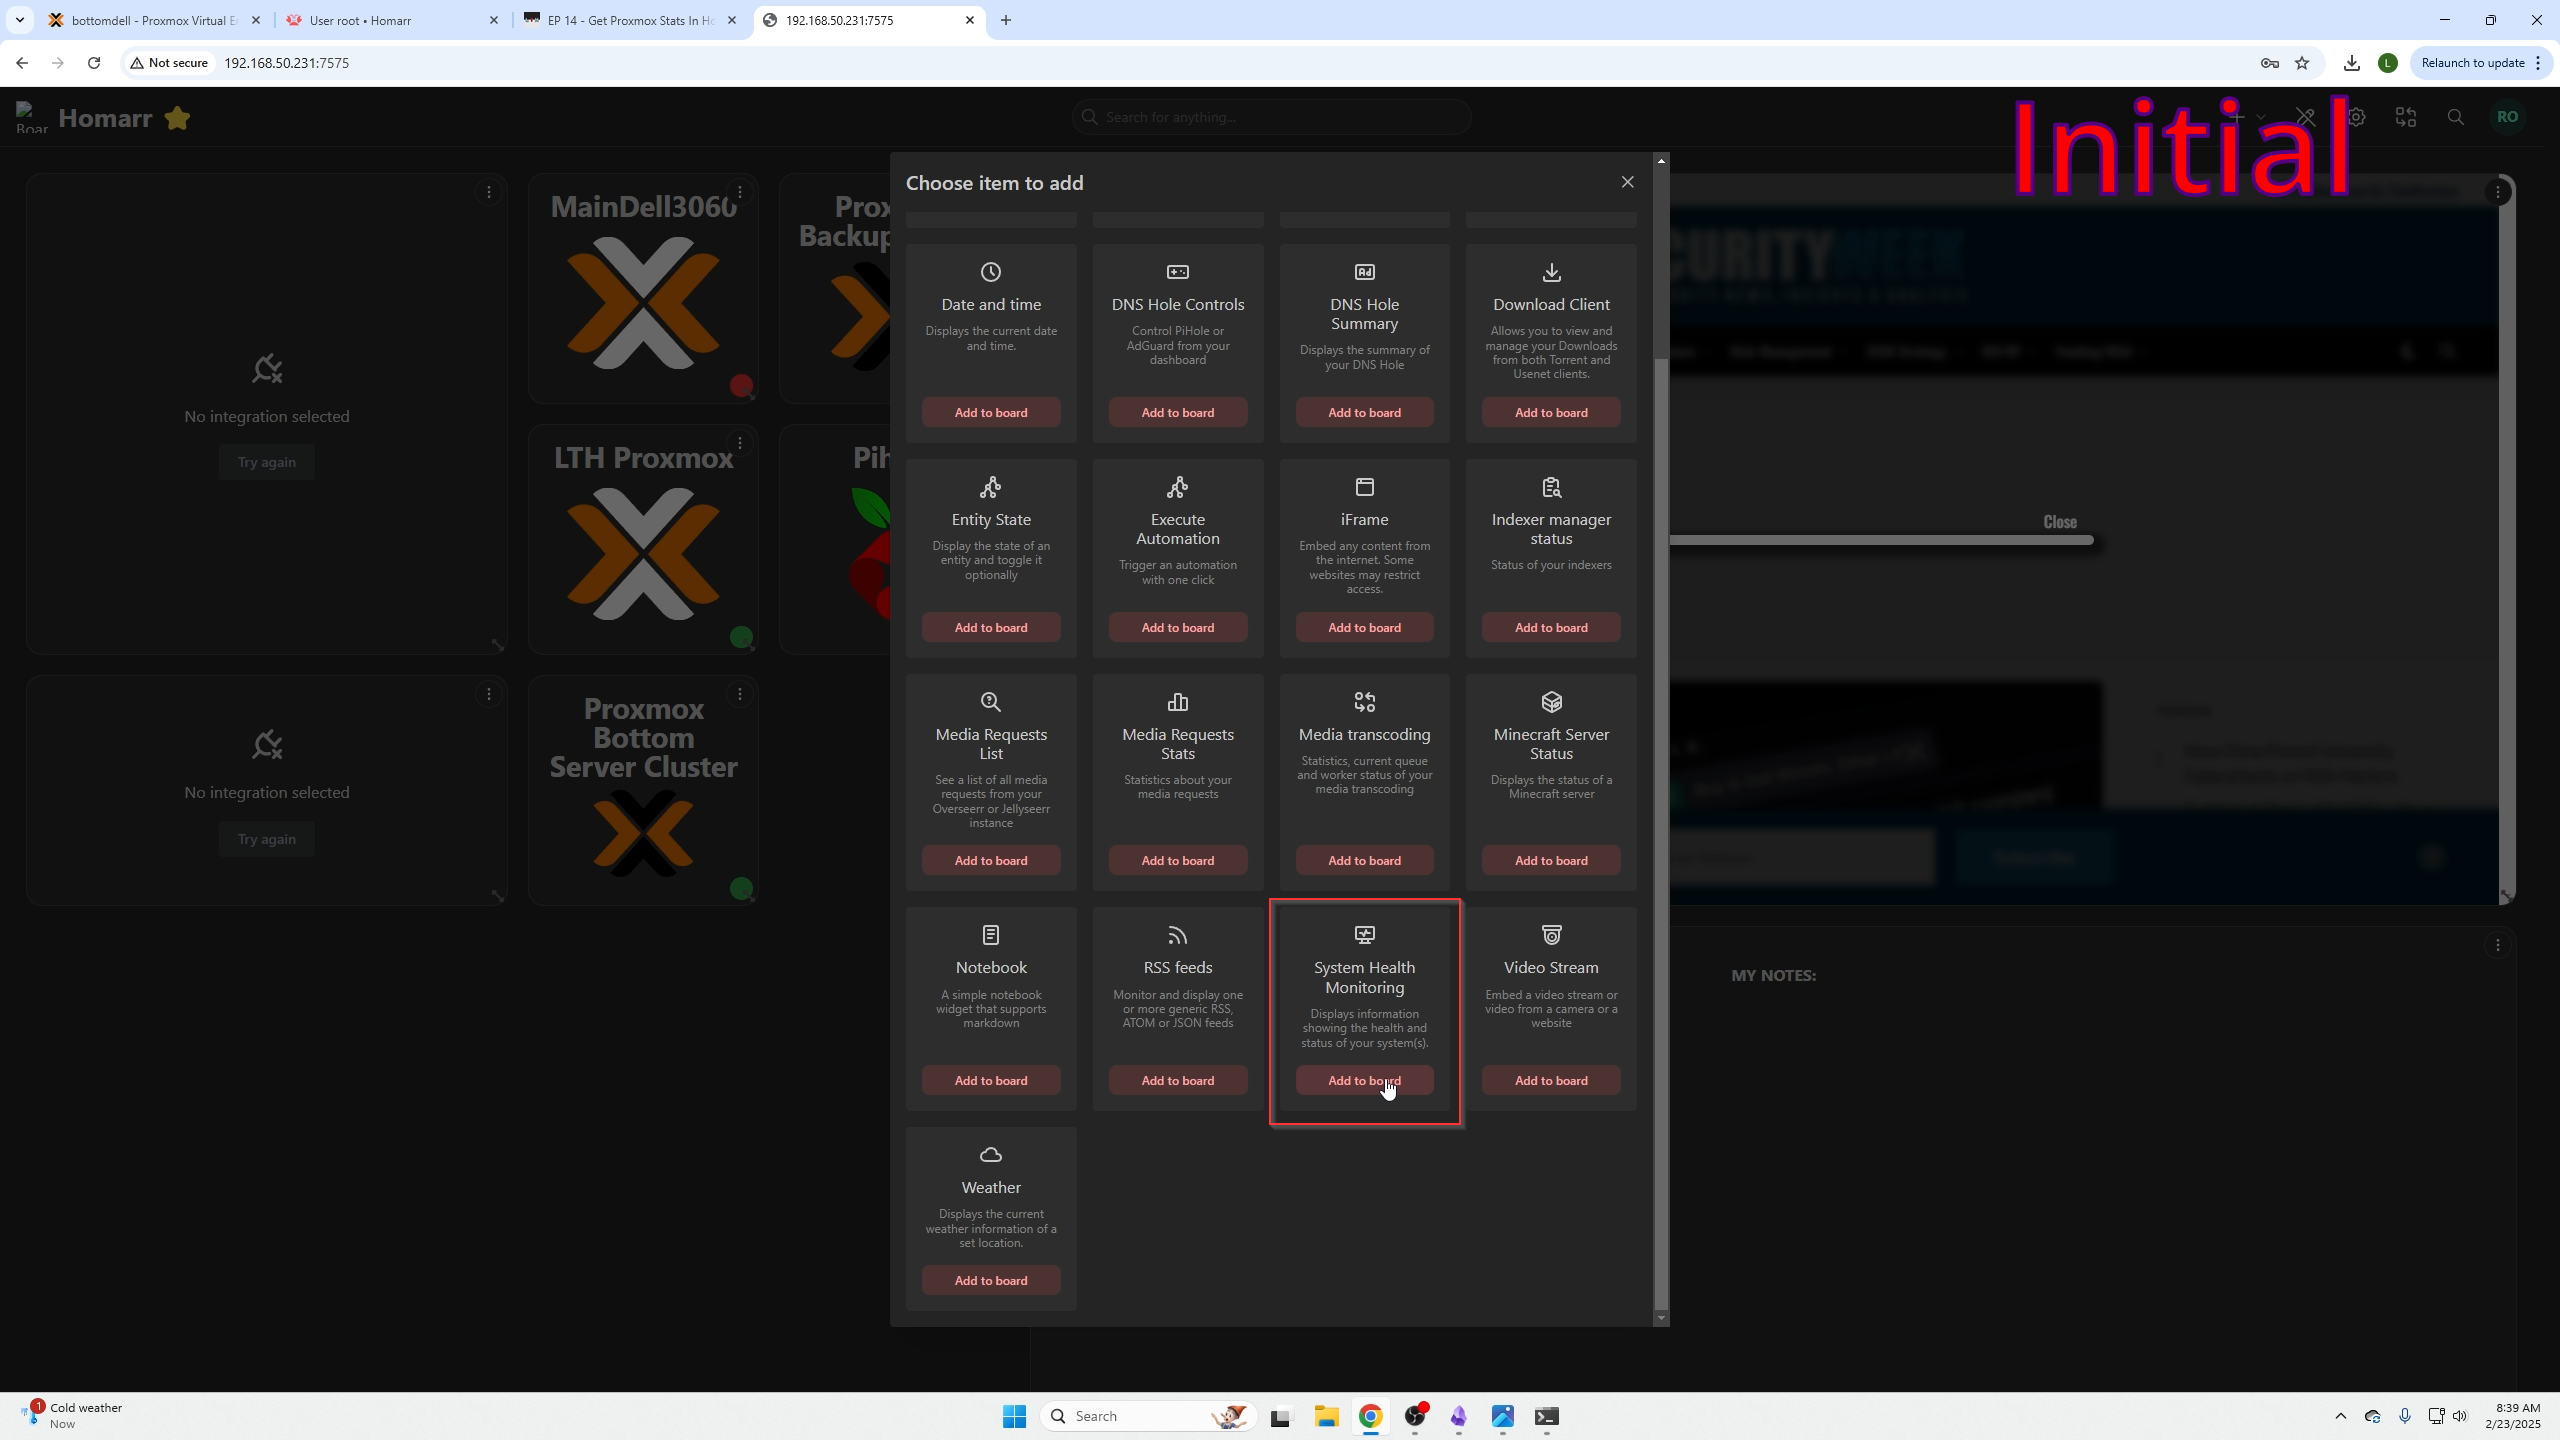
Task: Open options menu of LTH Proxmox tile
Action: [x=740, y=443]
